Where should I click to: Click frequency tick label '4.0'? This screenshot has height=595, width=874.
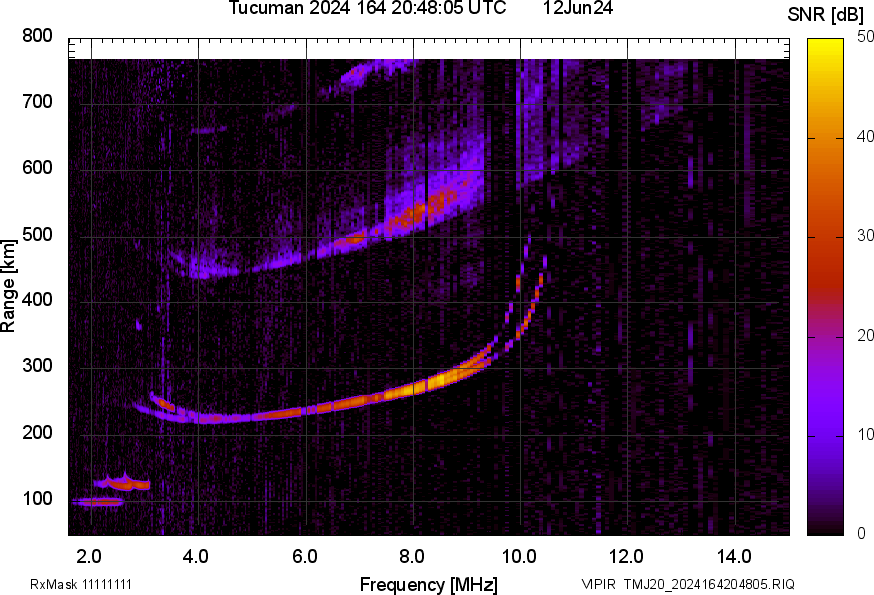point(196,557)
